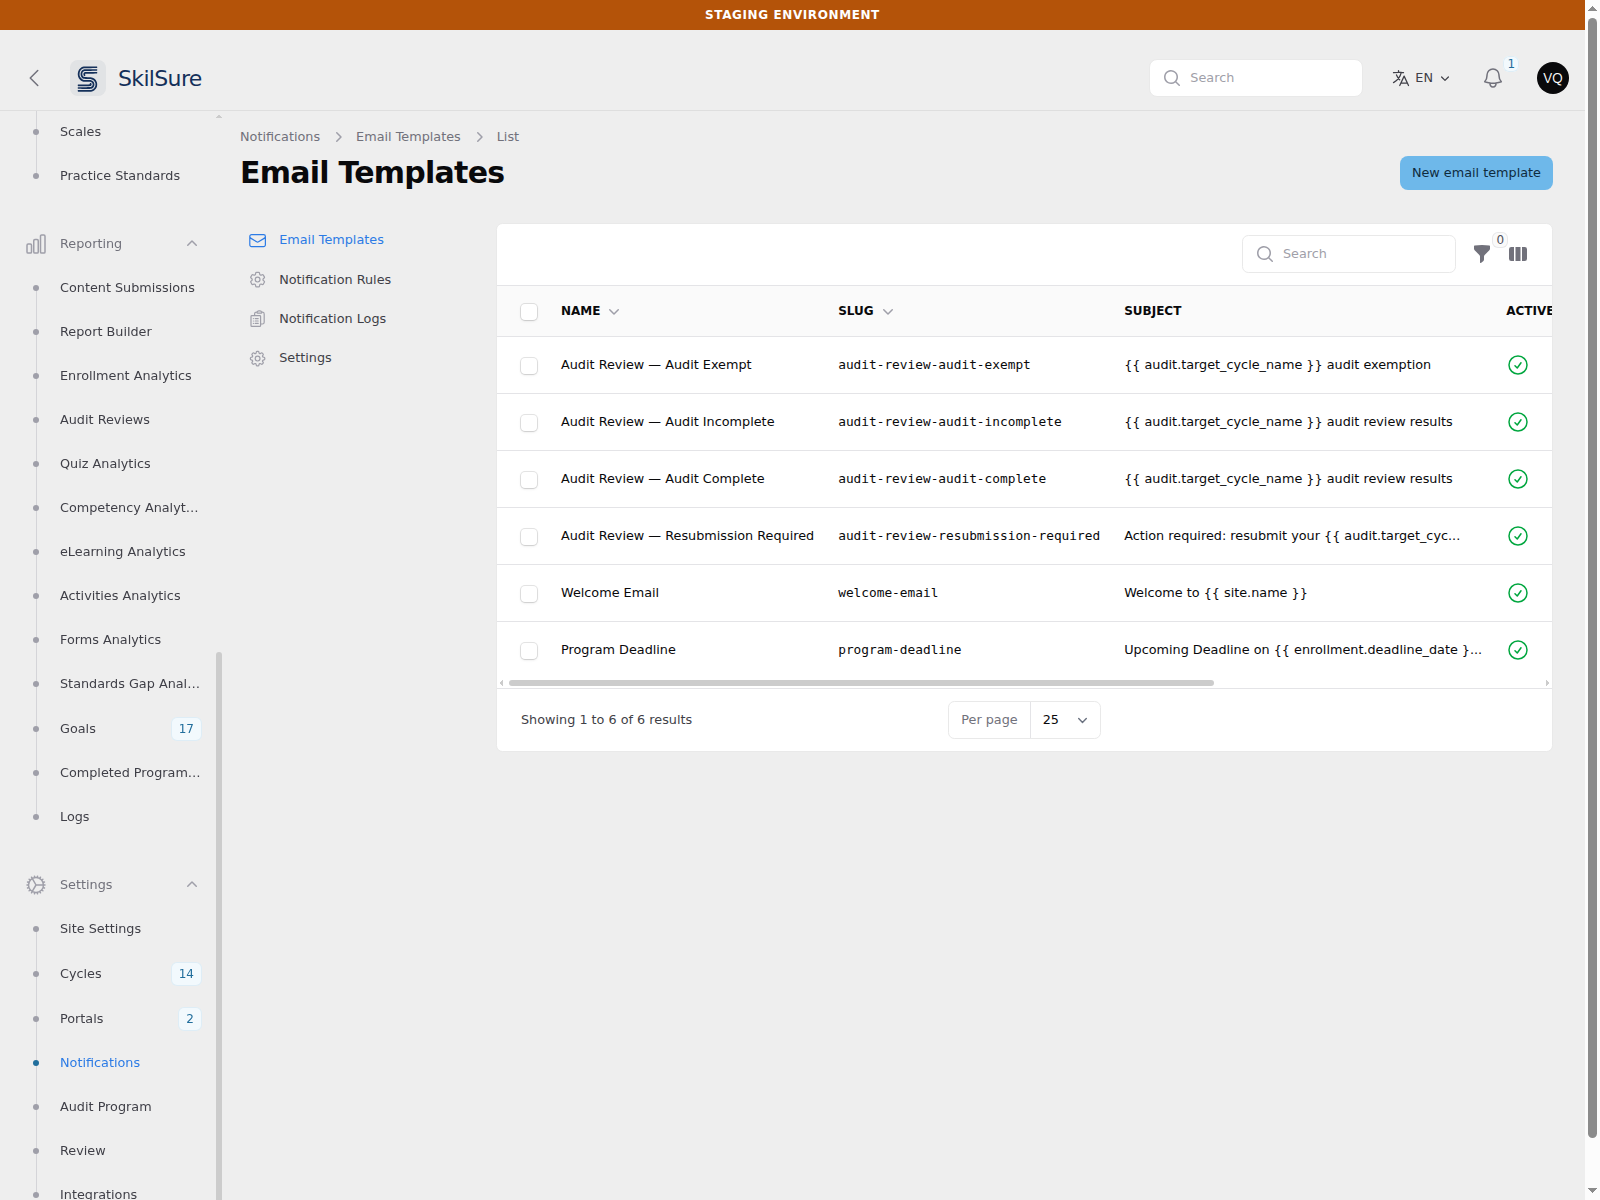Check the Audit Review — Audit Exempt row

pyautogui.click(x=529, y=366)
